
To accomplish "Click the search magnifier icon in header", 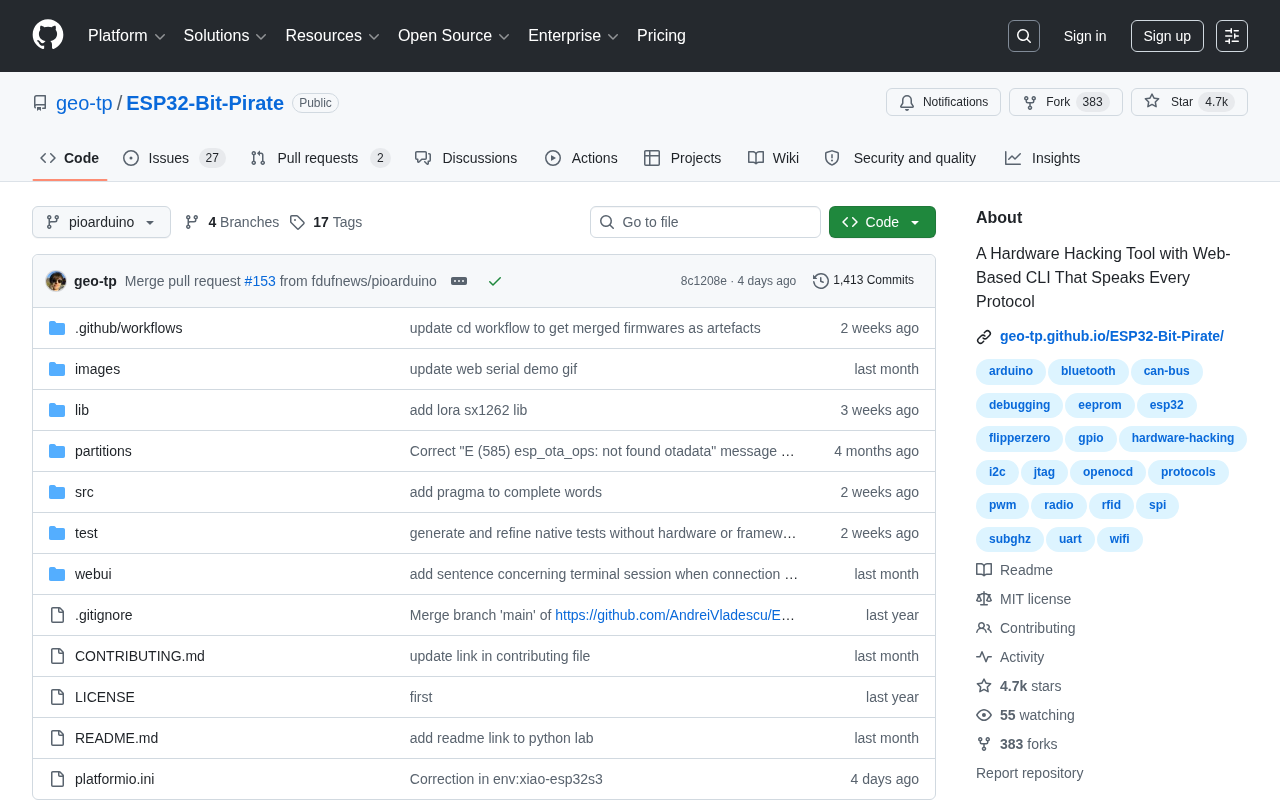I will 1024,36.
